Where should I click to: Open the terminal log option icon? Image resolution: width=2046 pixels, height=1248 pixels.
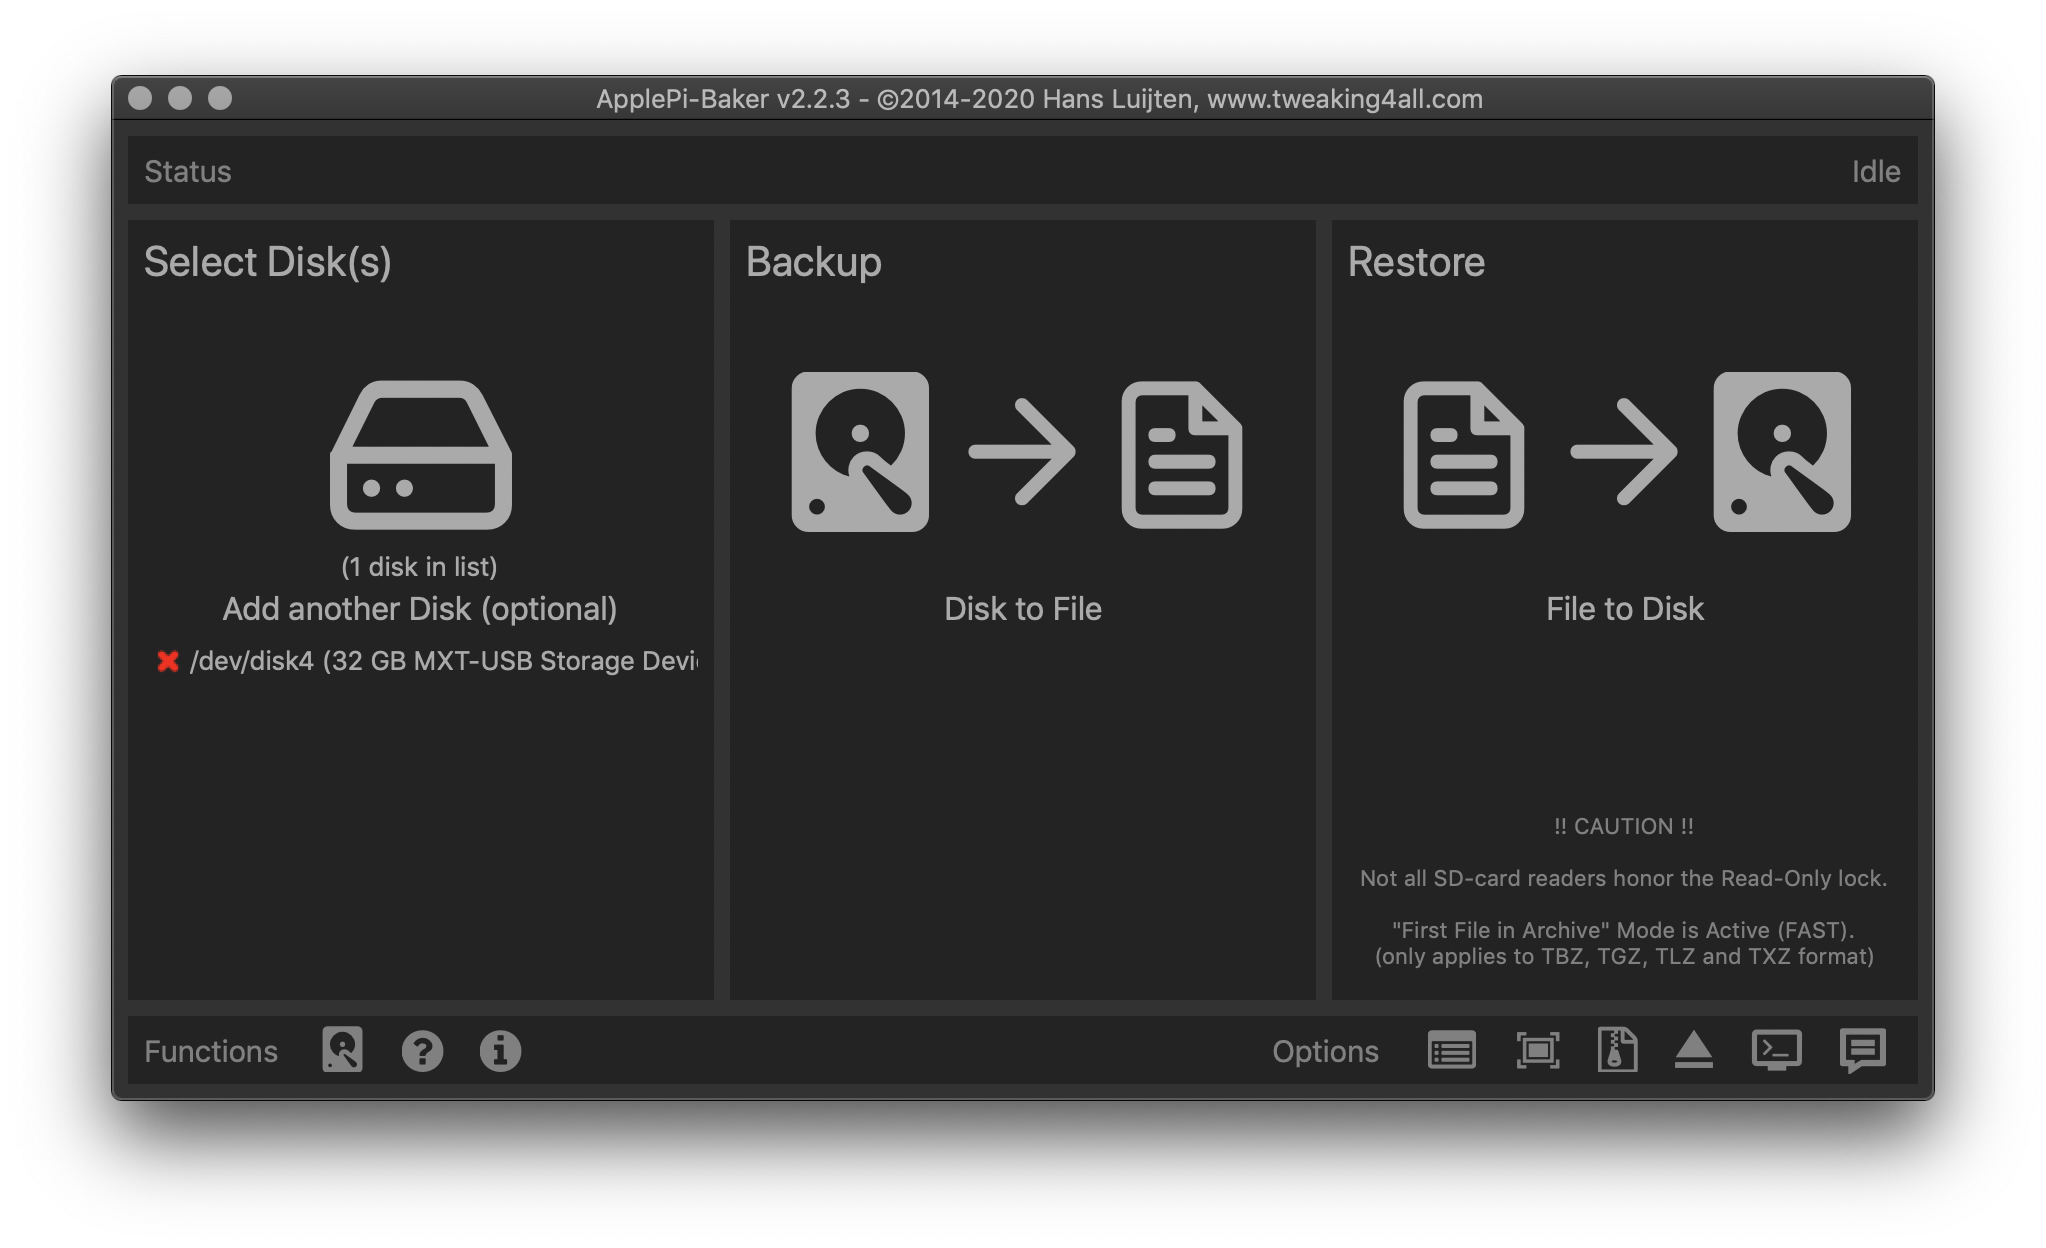coord(1777,1050)
